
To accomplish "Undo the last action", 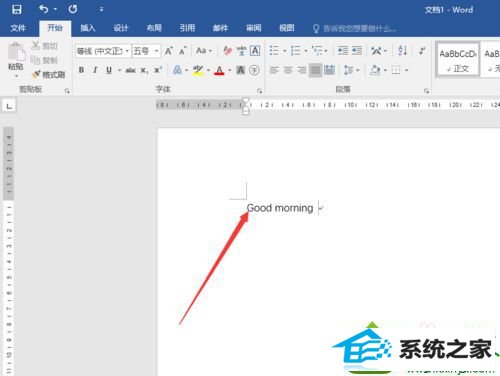I will pos(44,9).
